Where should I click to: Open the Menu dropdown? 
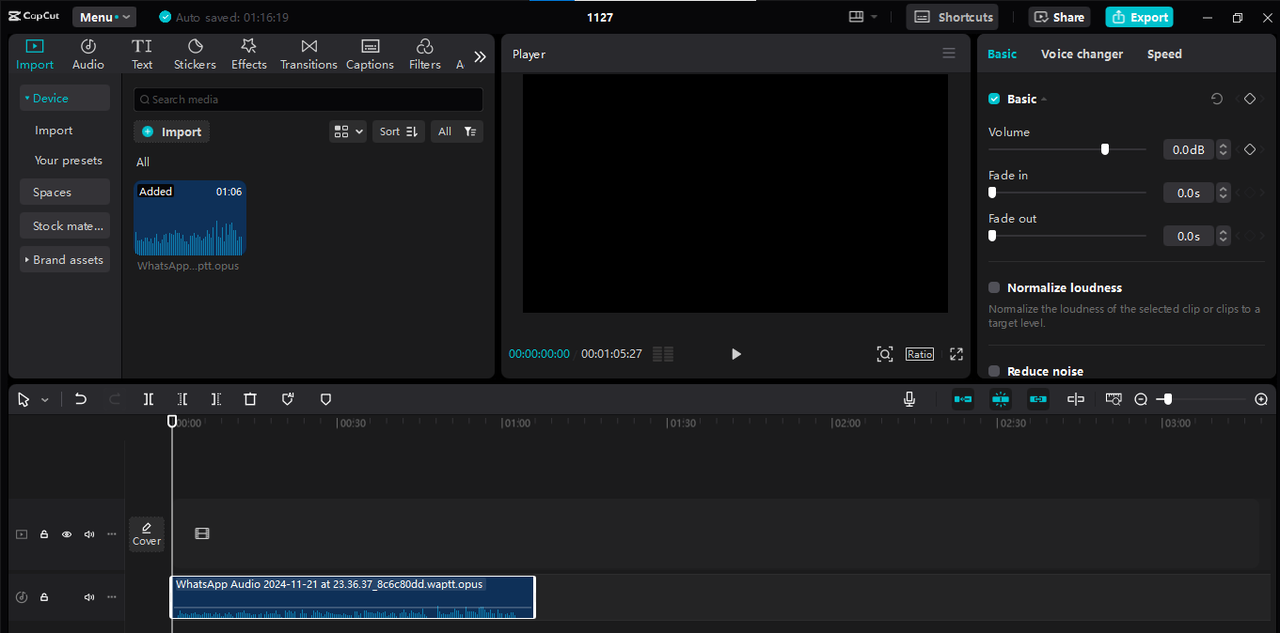(103, 17)
